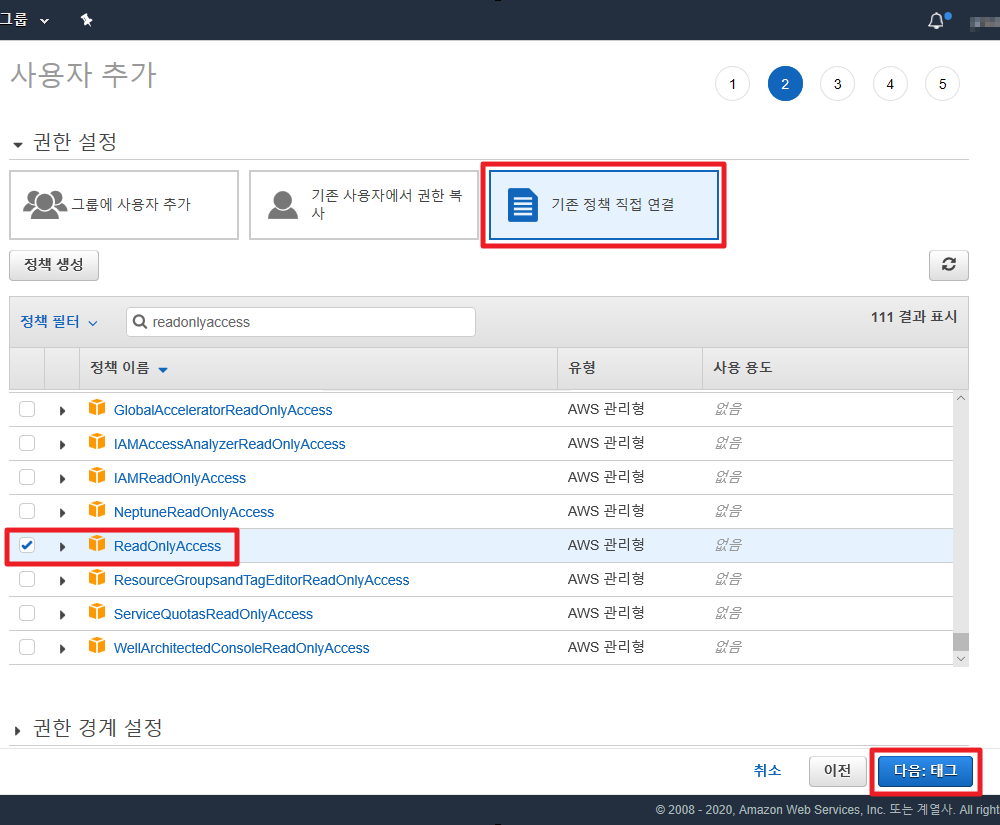
Task: Click the 이전 button
Action: pyautogui.click(x=837, y=771)
